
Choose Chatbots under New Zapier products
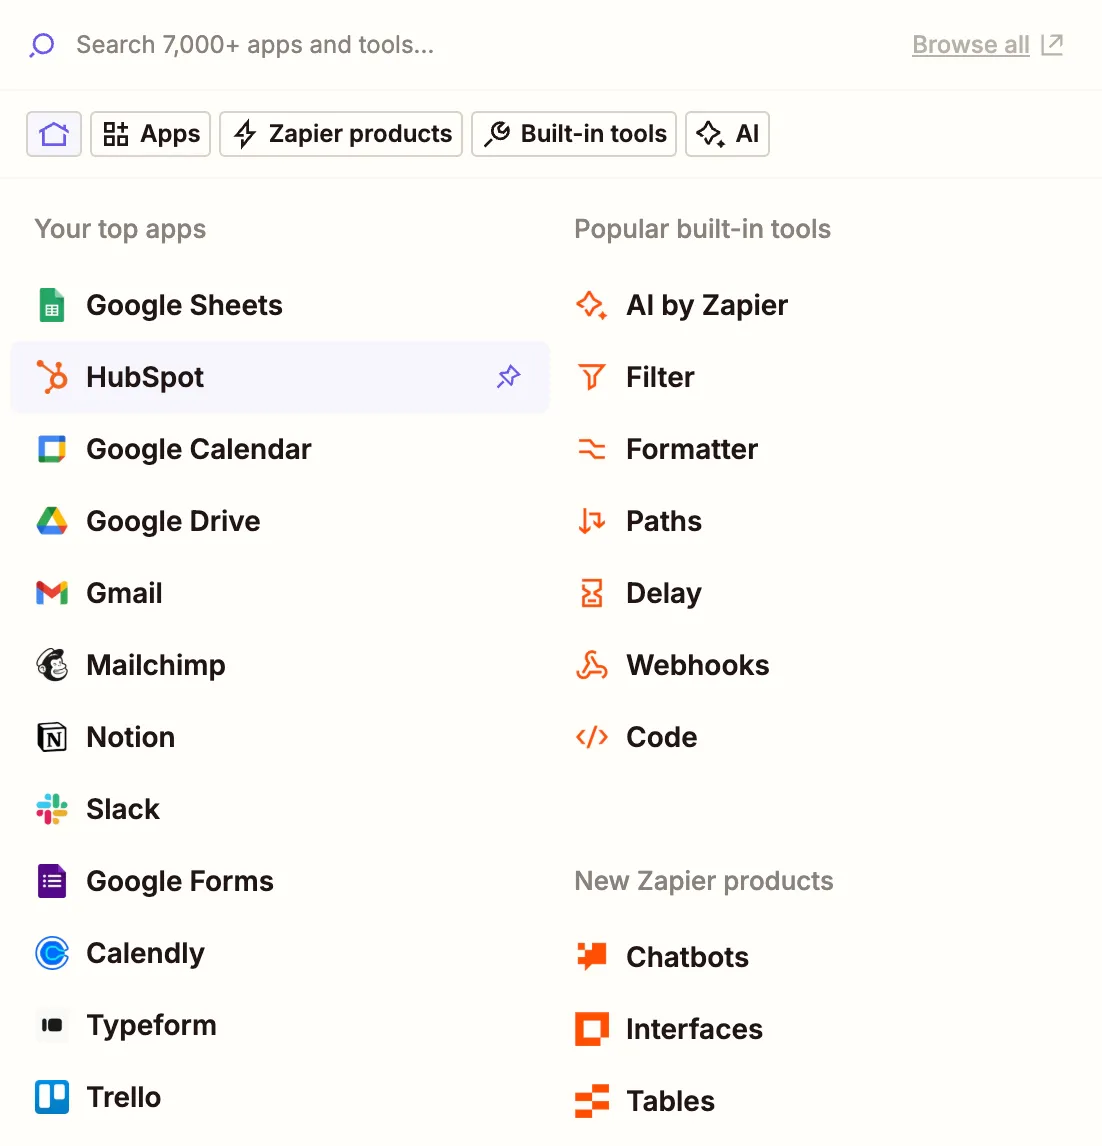tap(688, 957)
